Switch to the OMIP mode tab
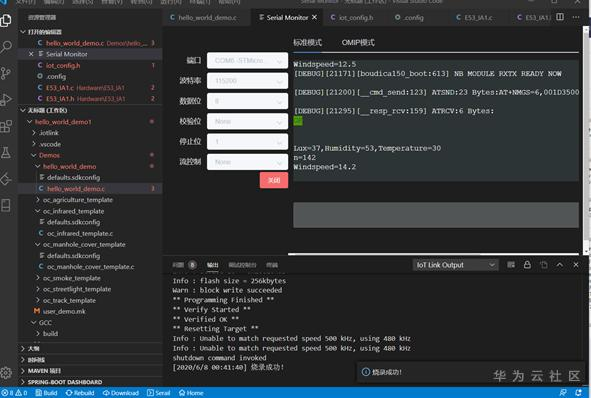Screen dimensions: 591x398 pyautogui.click(x=358, y=42)
